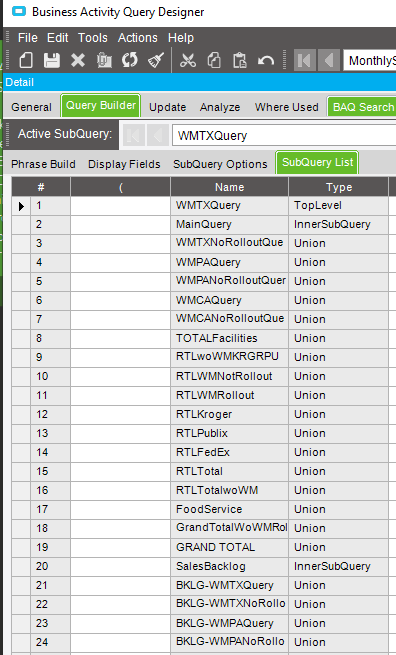Select the RTLFedEx name cell
The image size is (396, 655).
pyautogui.click(x=229, y=453)
